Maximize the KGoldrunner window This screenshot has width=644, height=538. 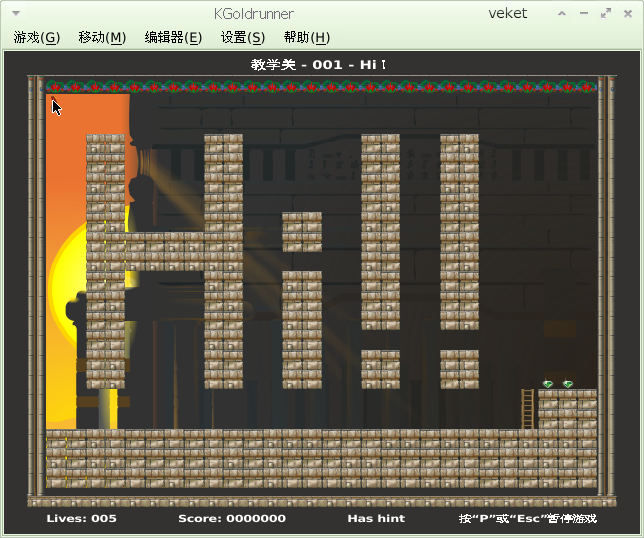605,14
